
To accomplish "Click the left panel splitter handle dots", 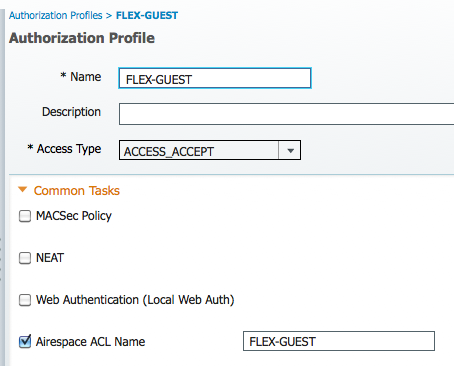I will tap(1, 259).
